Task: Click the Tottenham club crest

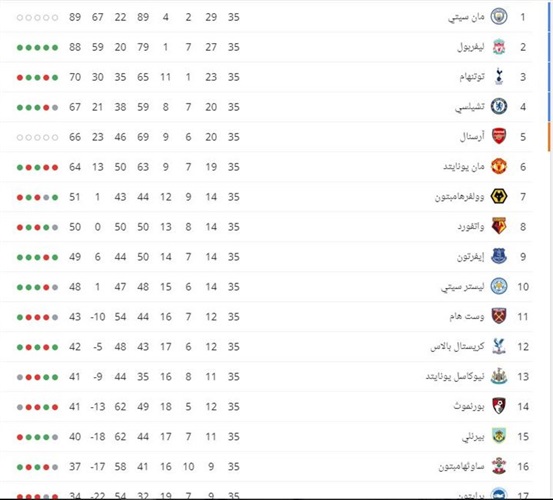Action: pos(499,77)
